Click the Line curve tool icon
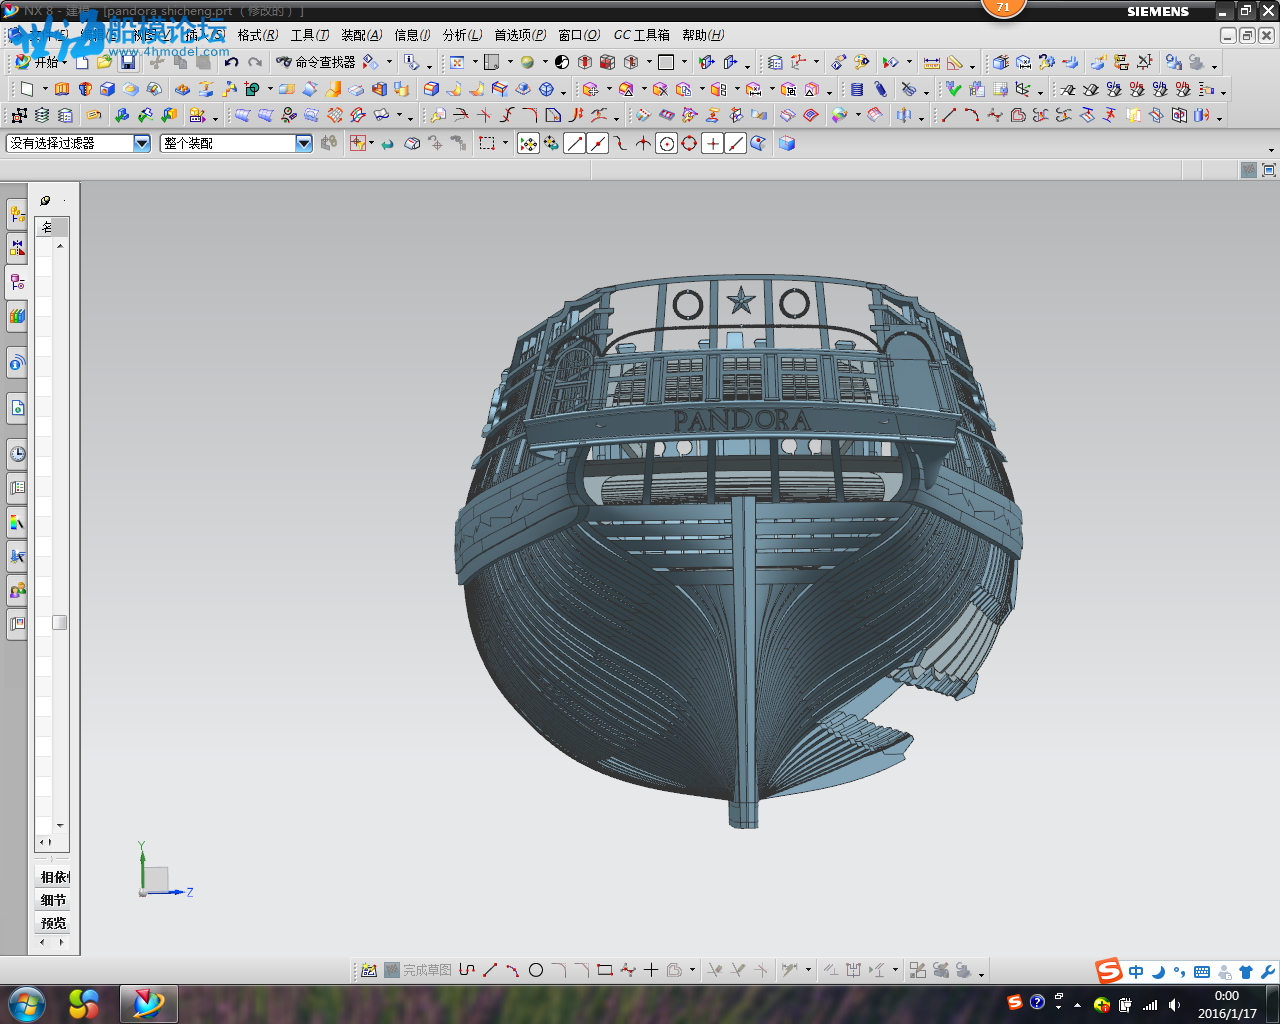Viewport: 1280px width, 1024px height. click(948, 115)
